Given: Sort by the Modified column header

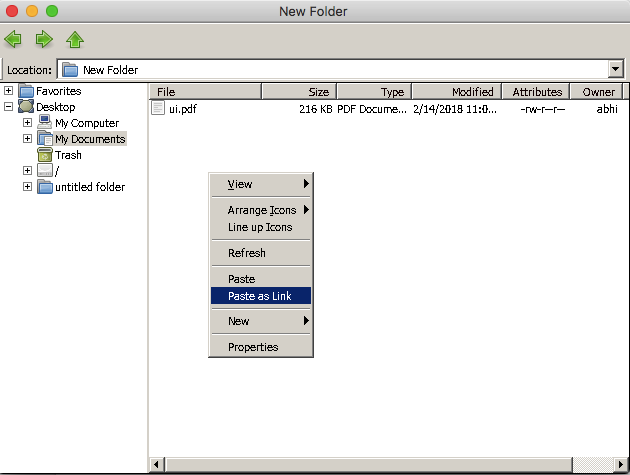Looking at the screenshot, I should (454, 92).
